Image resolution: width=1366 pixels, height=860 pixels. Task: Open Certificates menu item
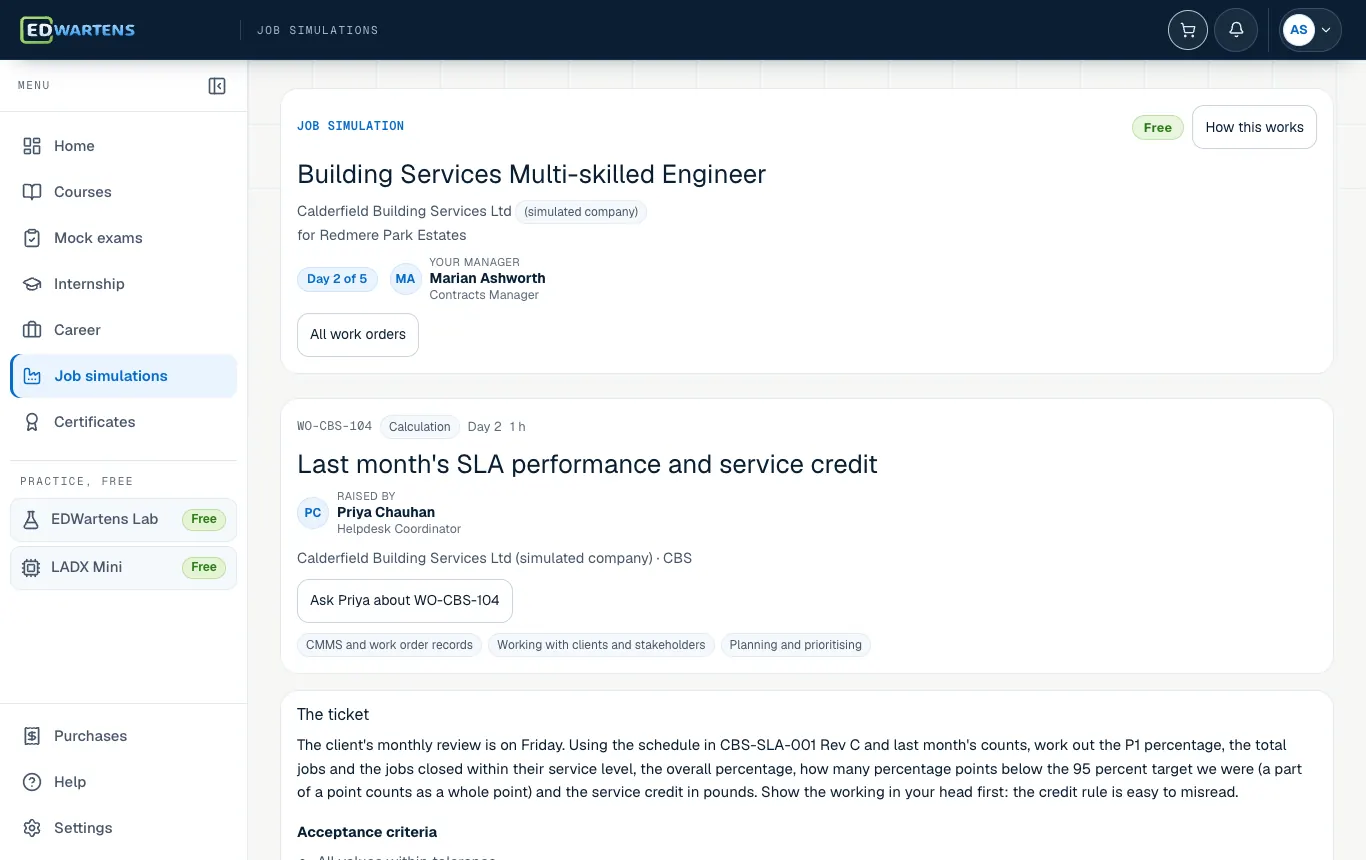(123, 422)
